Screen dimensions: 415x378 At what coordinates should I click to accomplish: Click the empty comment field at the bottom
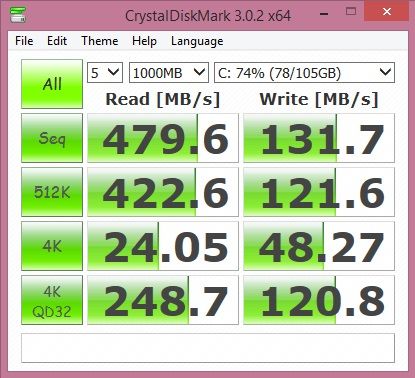pyautogui.click(x=208, y=348)
